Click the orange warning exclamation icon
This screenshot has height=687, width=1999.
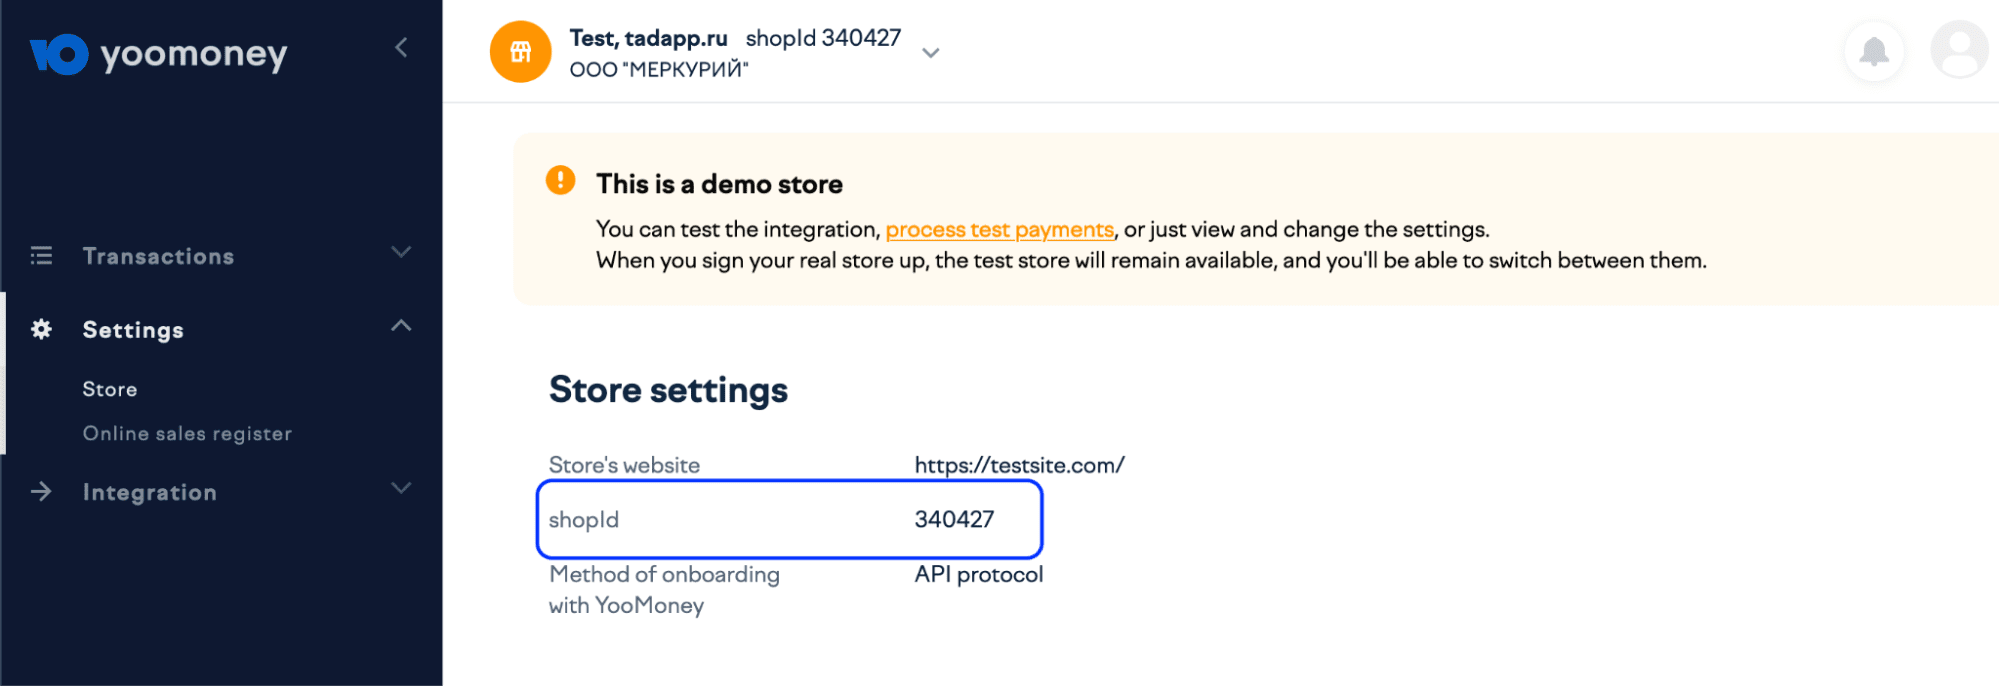coord(560,180)
